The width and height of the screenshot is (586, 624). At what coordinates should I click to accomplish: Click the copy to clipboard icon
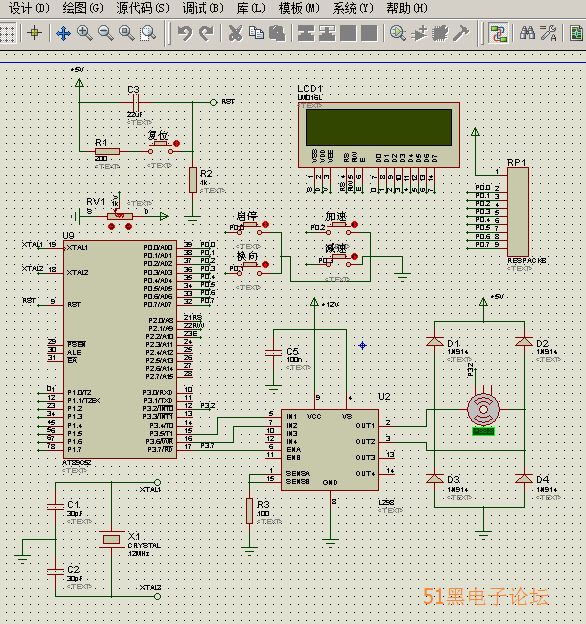coord(257,33)
